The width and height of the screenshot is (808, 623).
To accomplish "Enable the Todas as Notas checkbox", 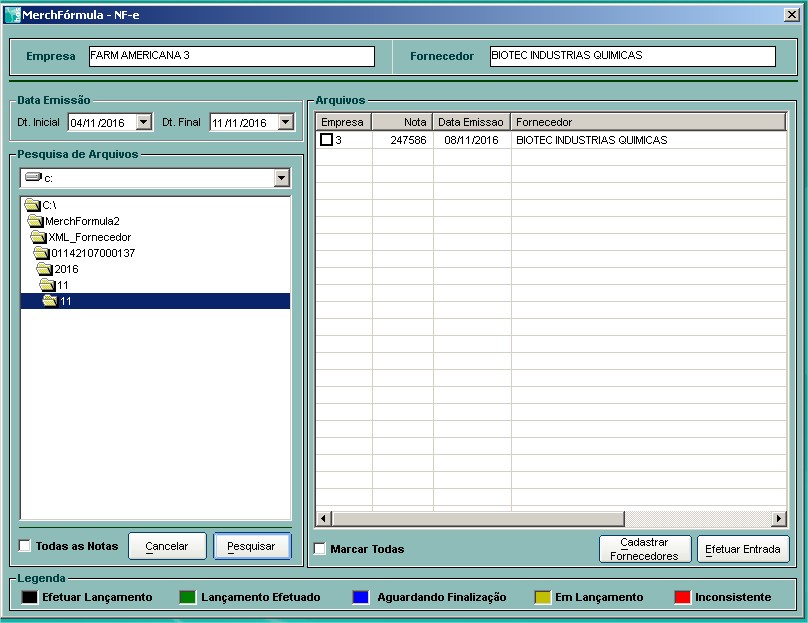I will (25, 546).
